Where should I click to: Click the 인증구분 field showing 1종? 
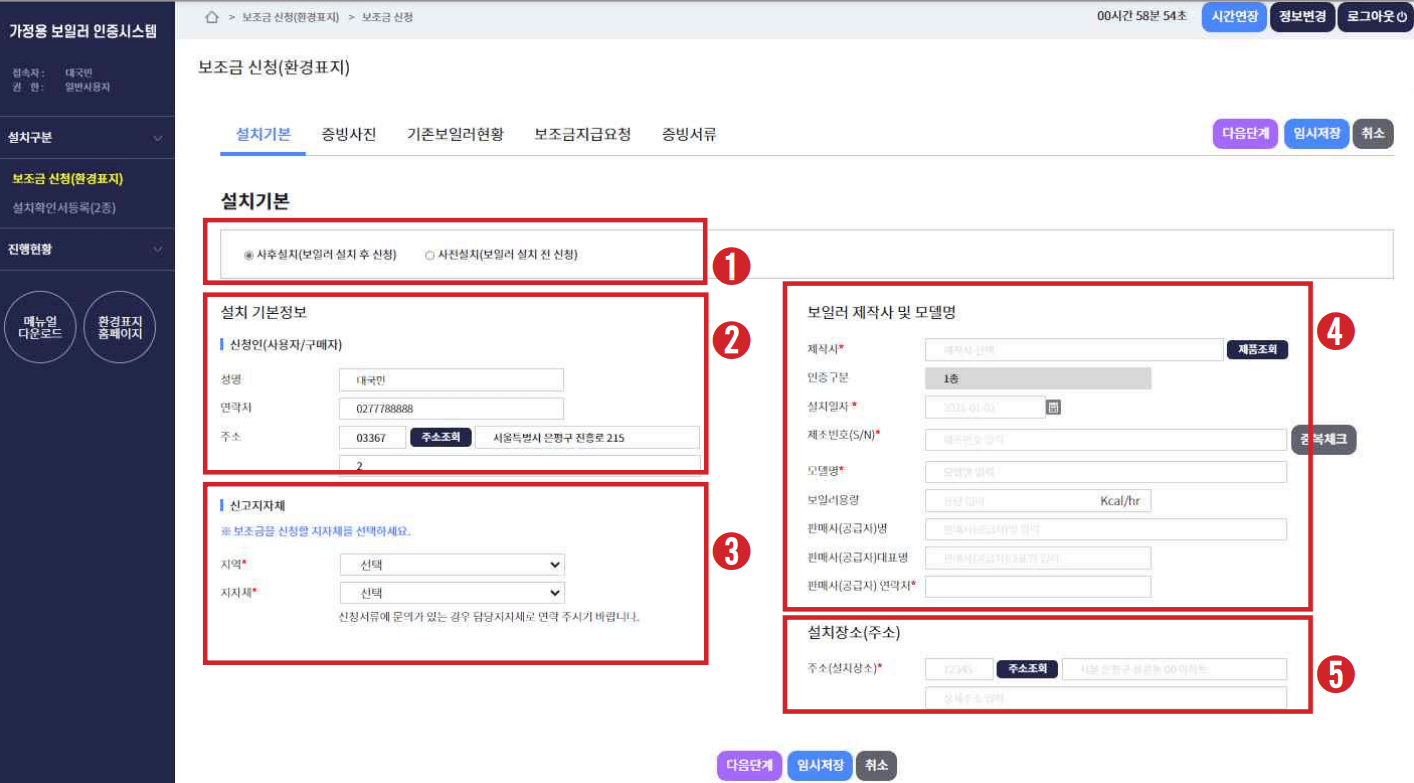click(1038, 379)
